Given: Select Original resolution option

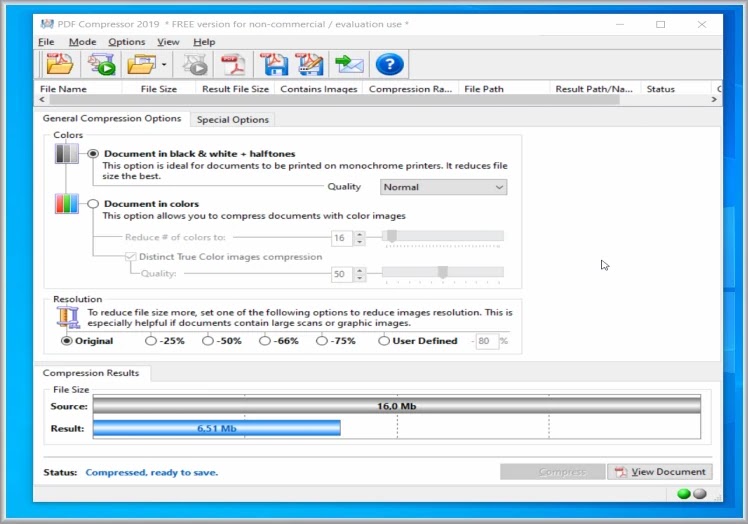Looking at the screenshot, I should 67,341.
